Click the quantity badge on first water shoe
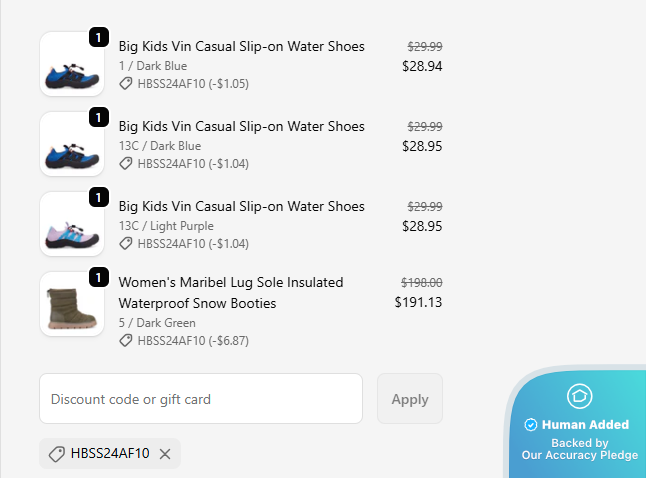The width and height of the screenshot is (646, 478). coord(97,38)
